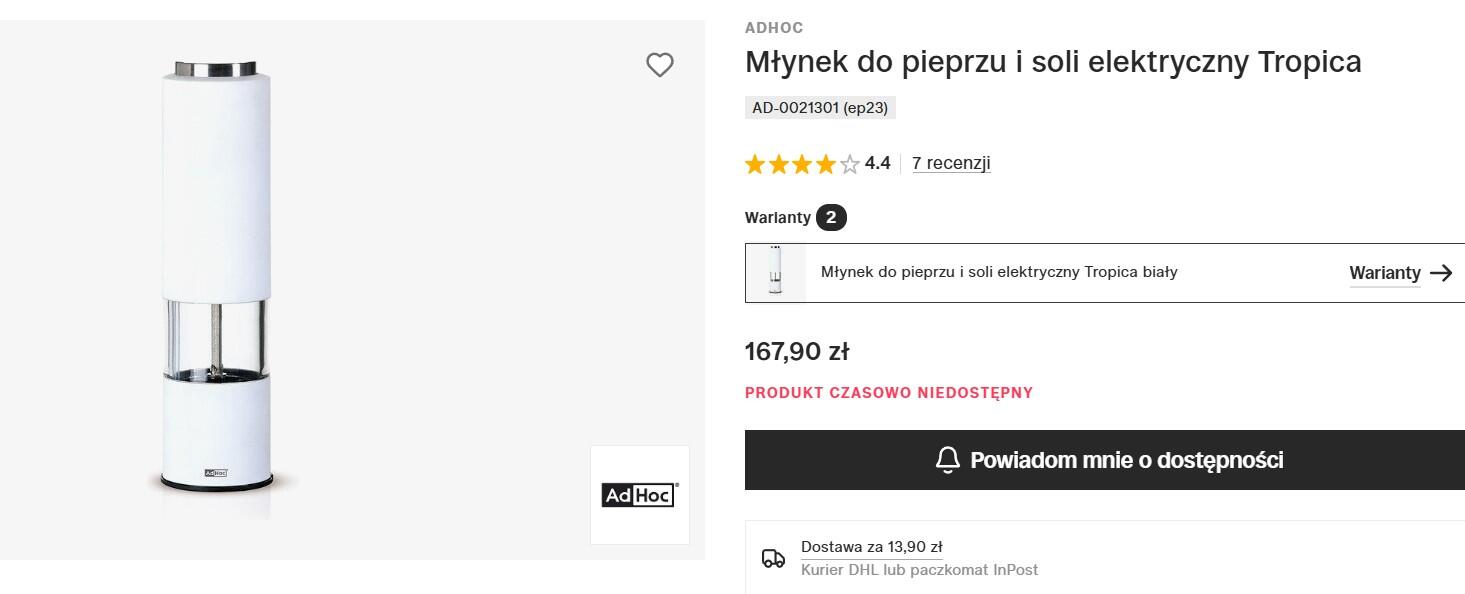Click the right arrow beside Warianty
Screen dimensions: 1465x594
(x=1441, y=273)
